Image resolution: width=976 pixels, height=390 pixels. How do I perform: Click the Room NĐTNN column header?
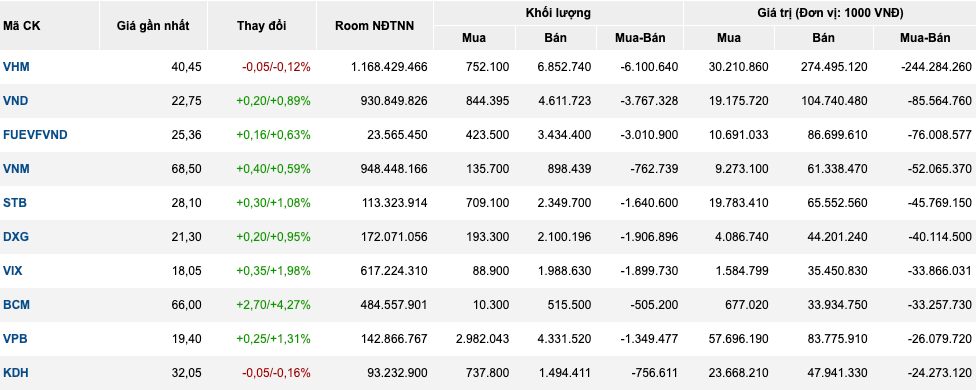(374, 26)
